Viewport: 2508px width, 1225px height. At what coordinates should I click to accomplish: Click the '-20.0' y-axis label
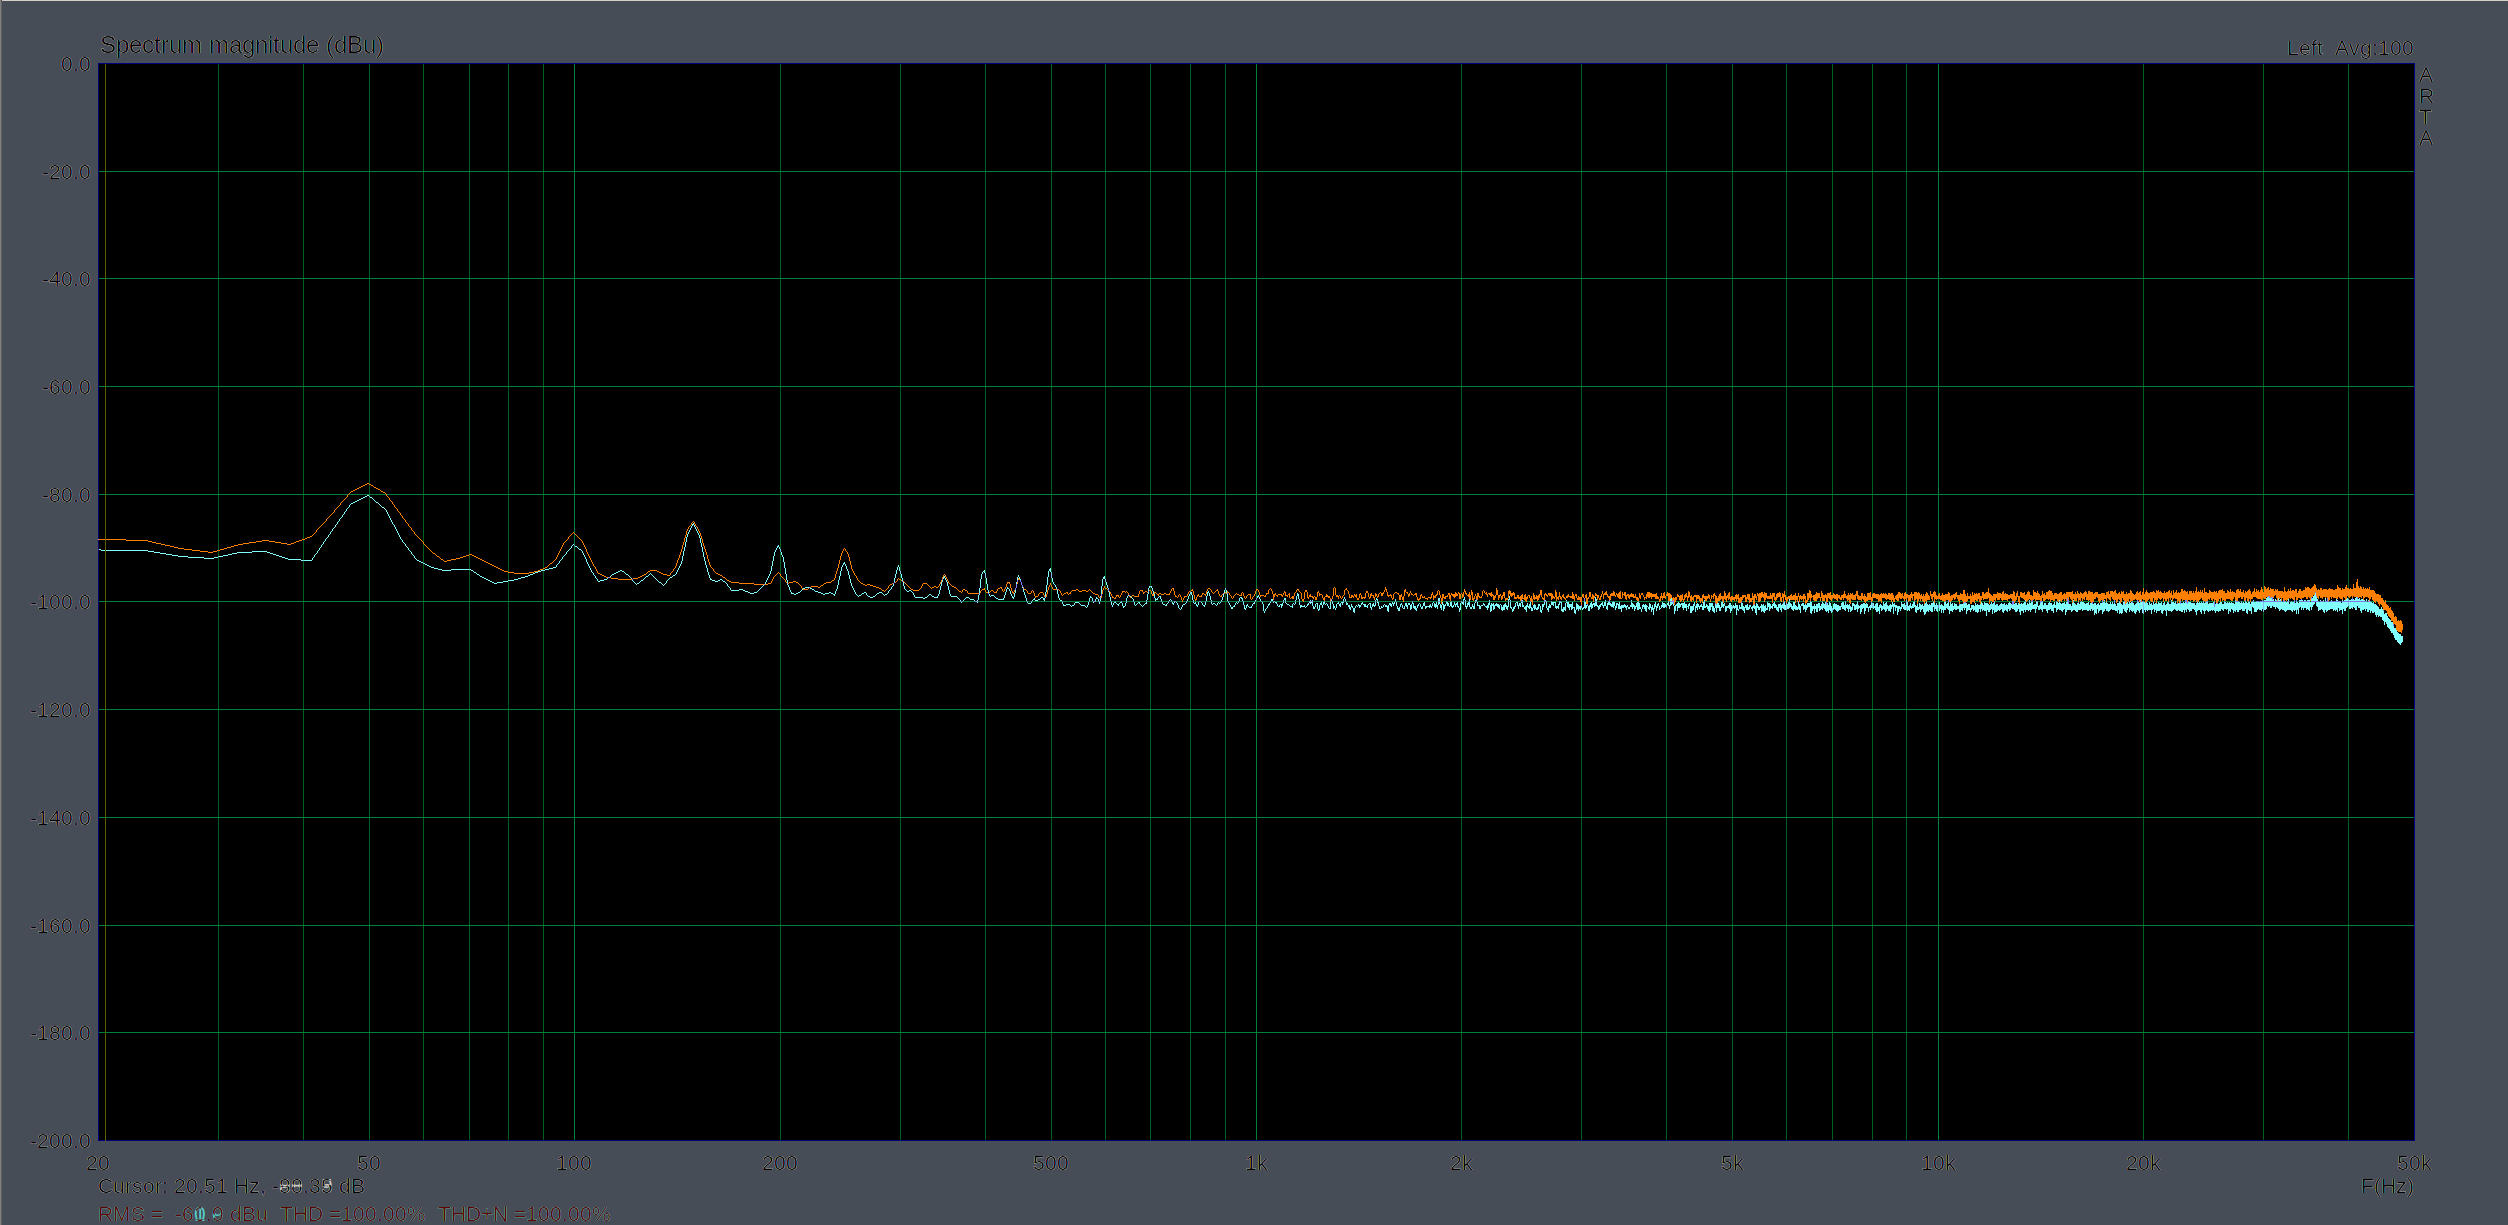66,172
